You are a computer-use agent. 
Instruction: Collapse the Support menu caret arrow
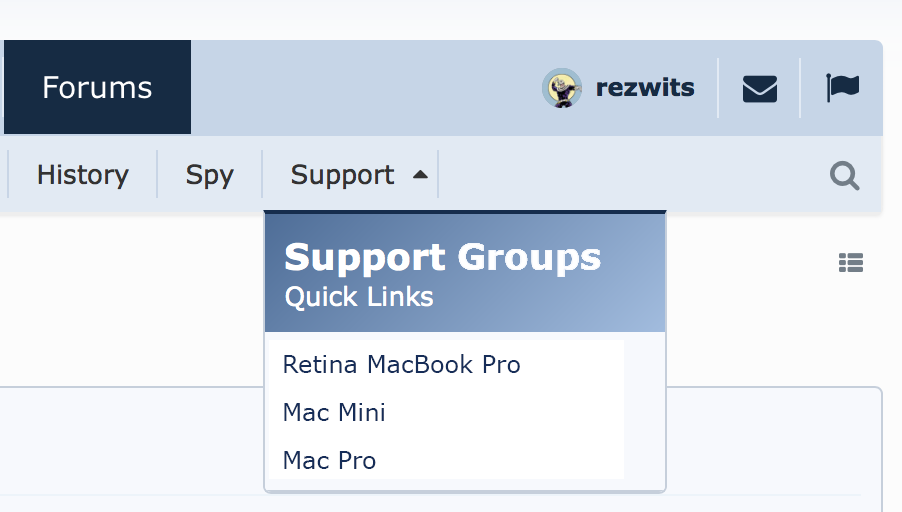coord(420,174)
